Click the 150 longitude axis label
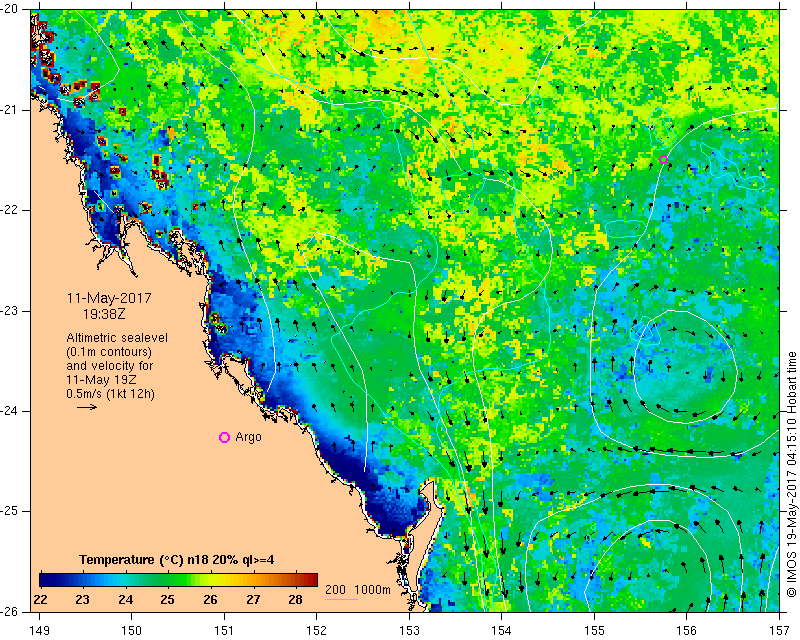 (132, 631)
